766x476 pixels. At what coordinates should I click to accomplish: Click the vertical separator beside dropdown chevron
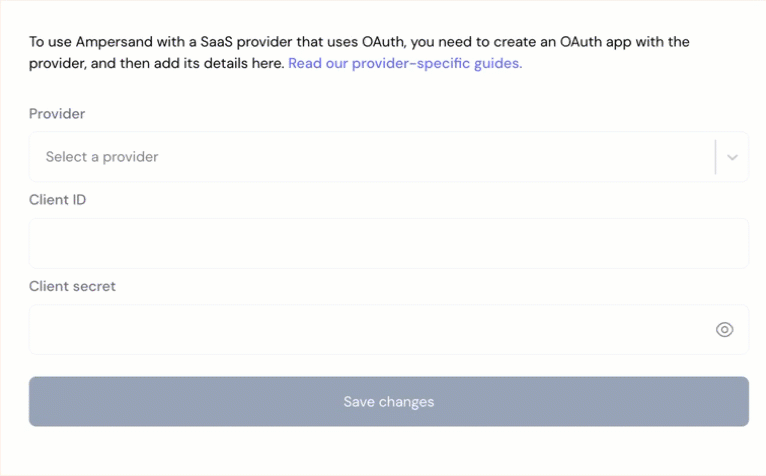(715, 157)
